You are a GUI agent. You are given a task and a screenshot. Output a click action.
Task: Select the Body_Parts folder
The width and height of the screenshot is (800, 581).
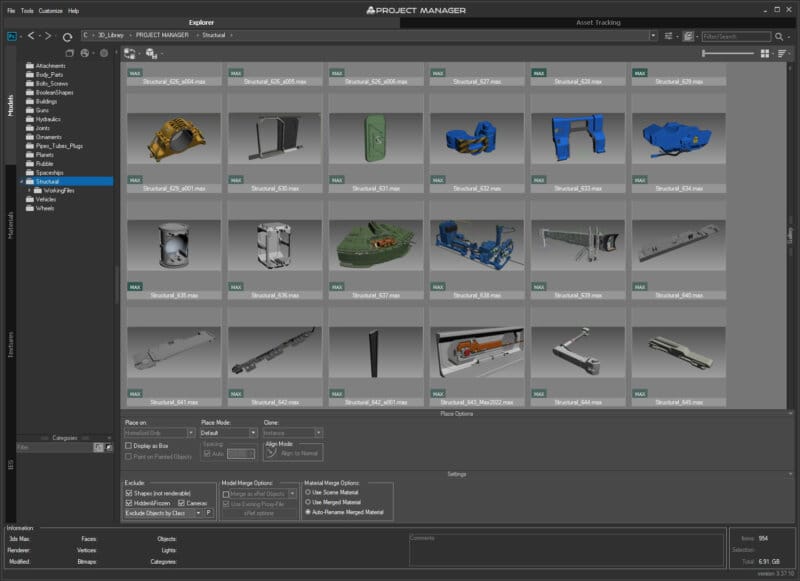49,74
